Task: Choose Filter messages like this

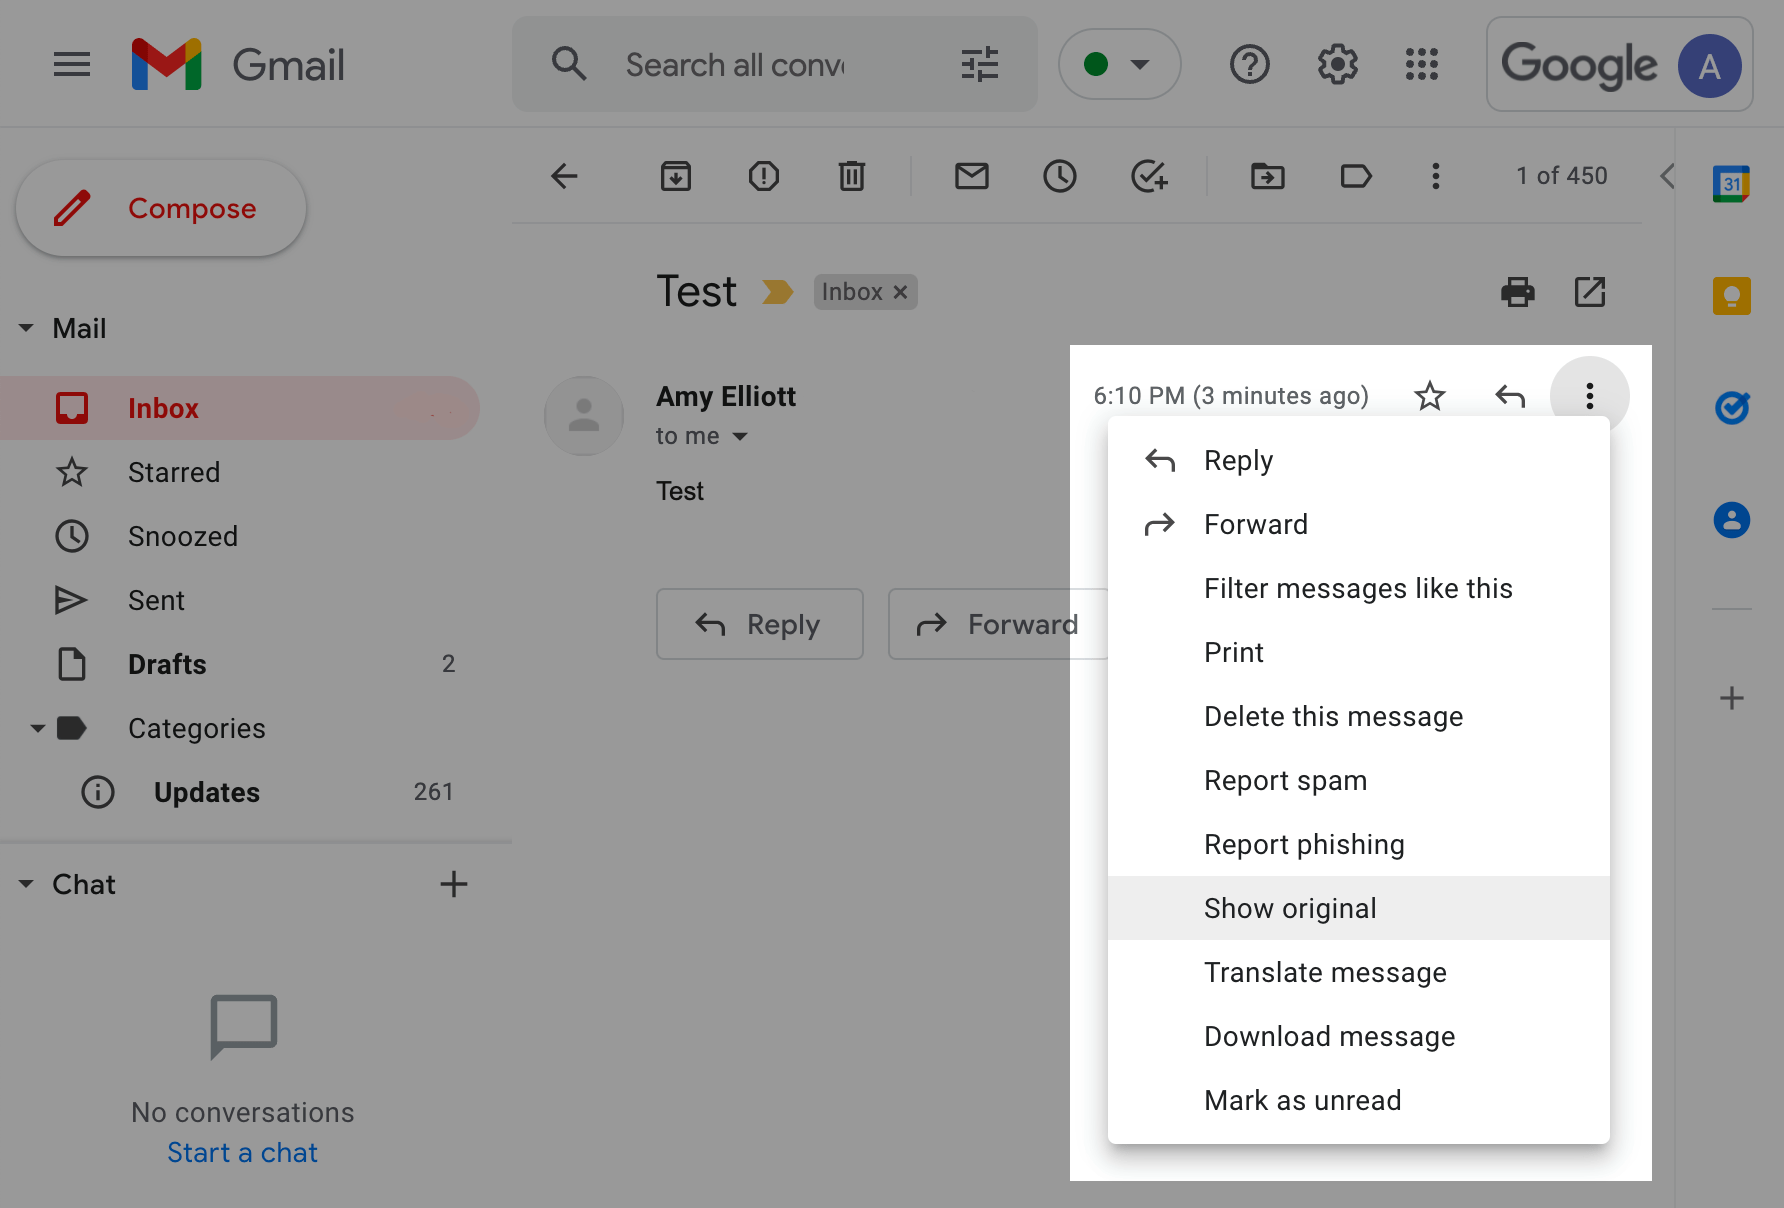Action: tap(1358, 588)
